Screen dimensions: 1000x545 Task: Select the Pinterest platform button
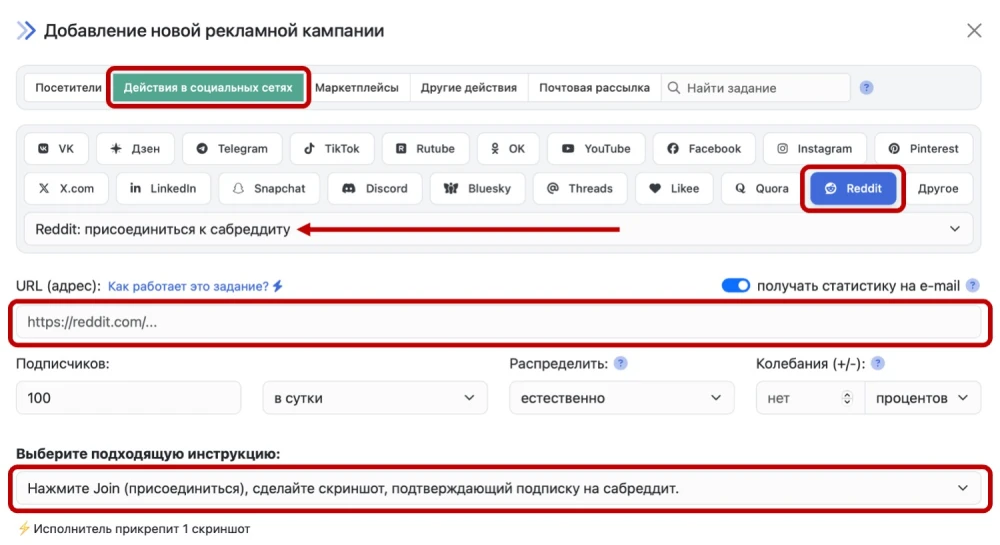923,149
